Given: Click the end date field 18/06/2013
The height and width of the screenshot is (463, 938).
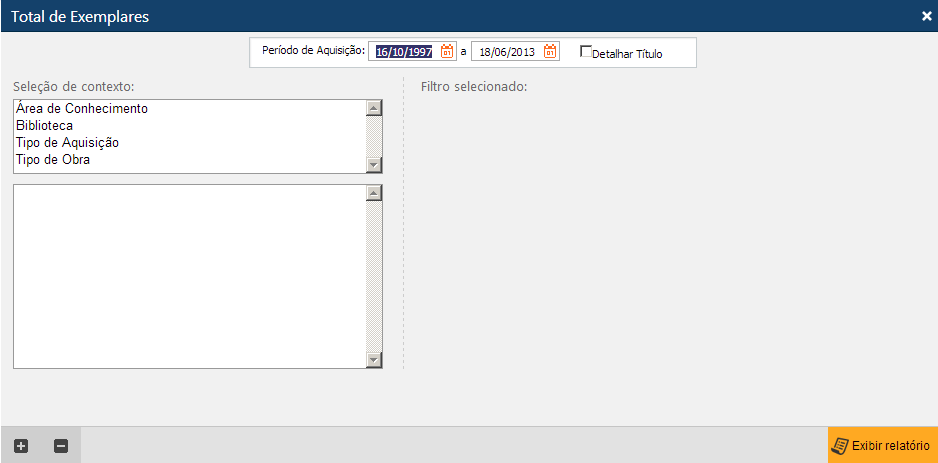Looking at the screenshot, I should (506, 52).
